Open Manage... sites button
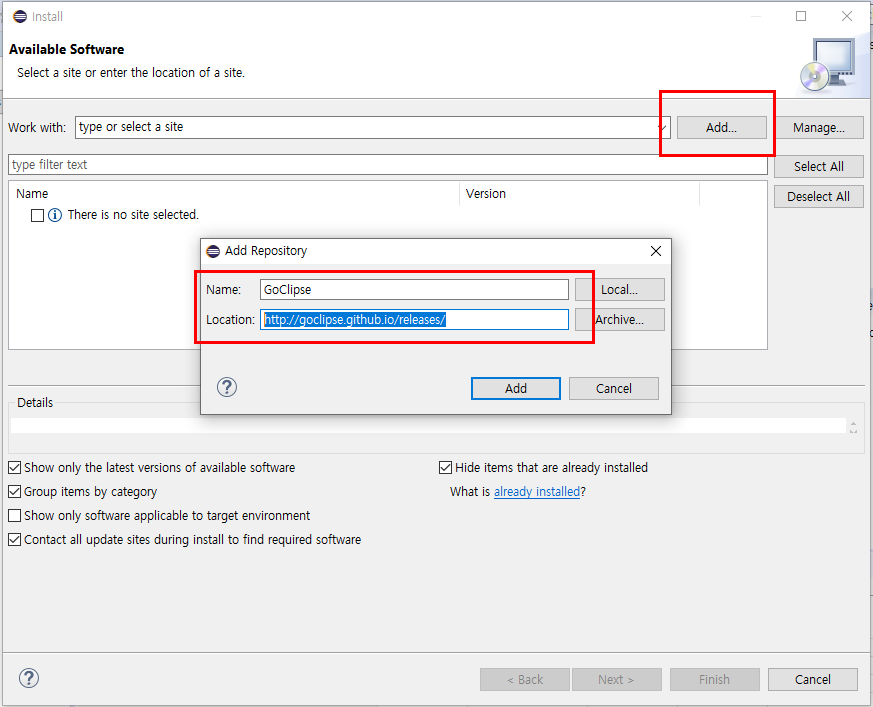This screenshot has width=873, height=707. click(x=818, y=128)
